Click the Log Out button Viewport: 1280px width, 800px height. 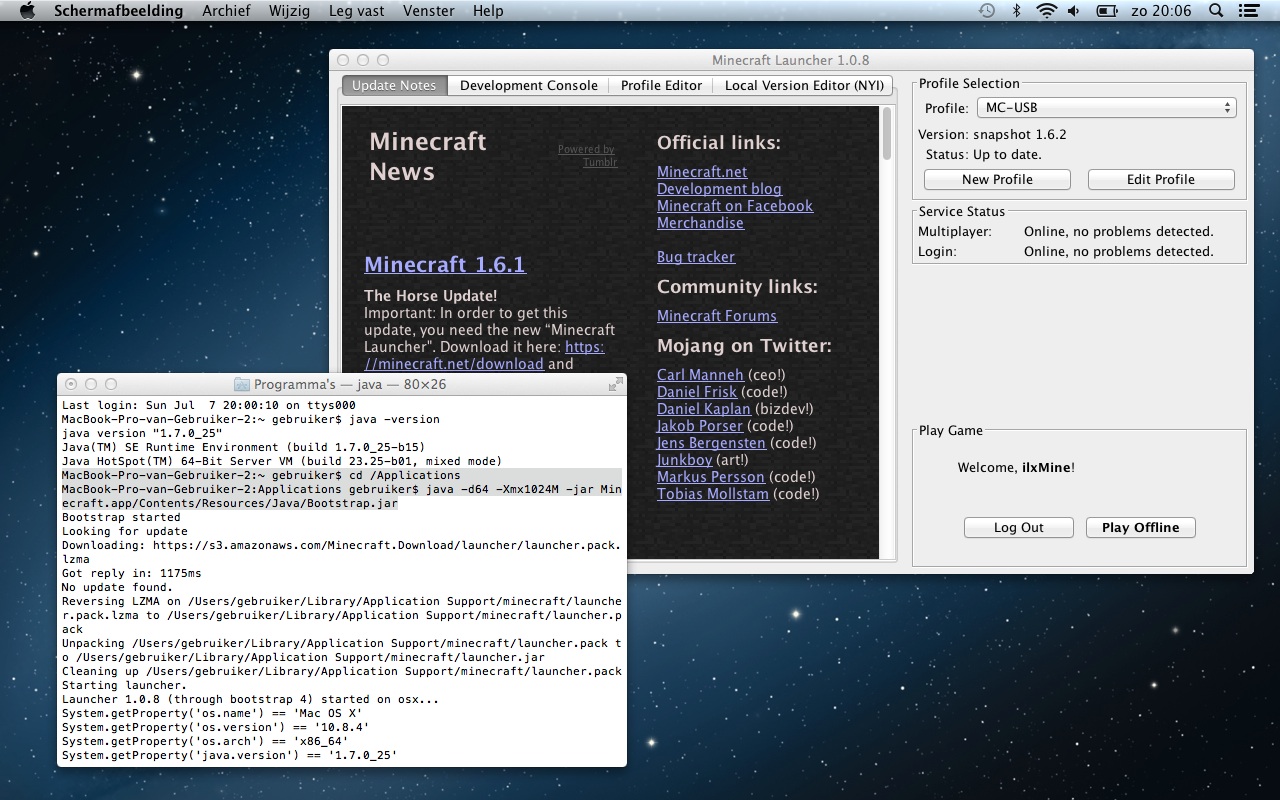pyautogui.click(x=1018, y=528)
